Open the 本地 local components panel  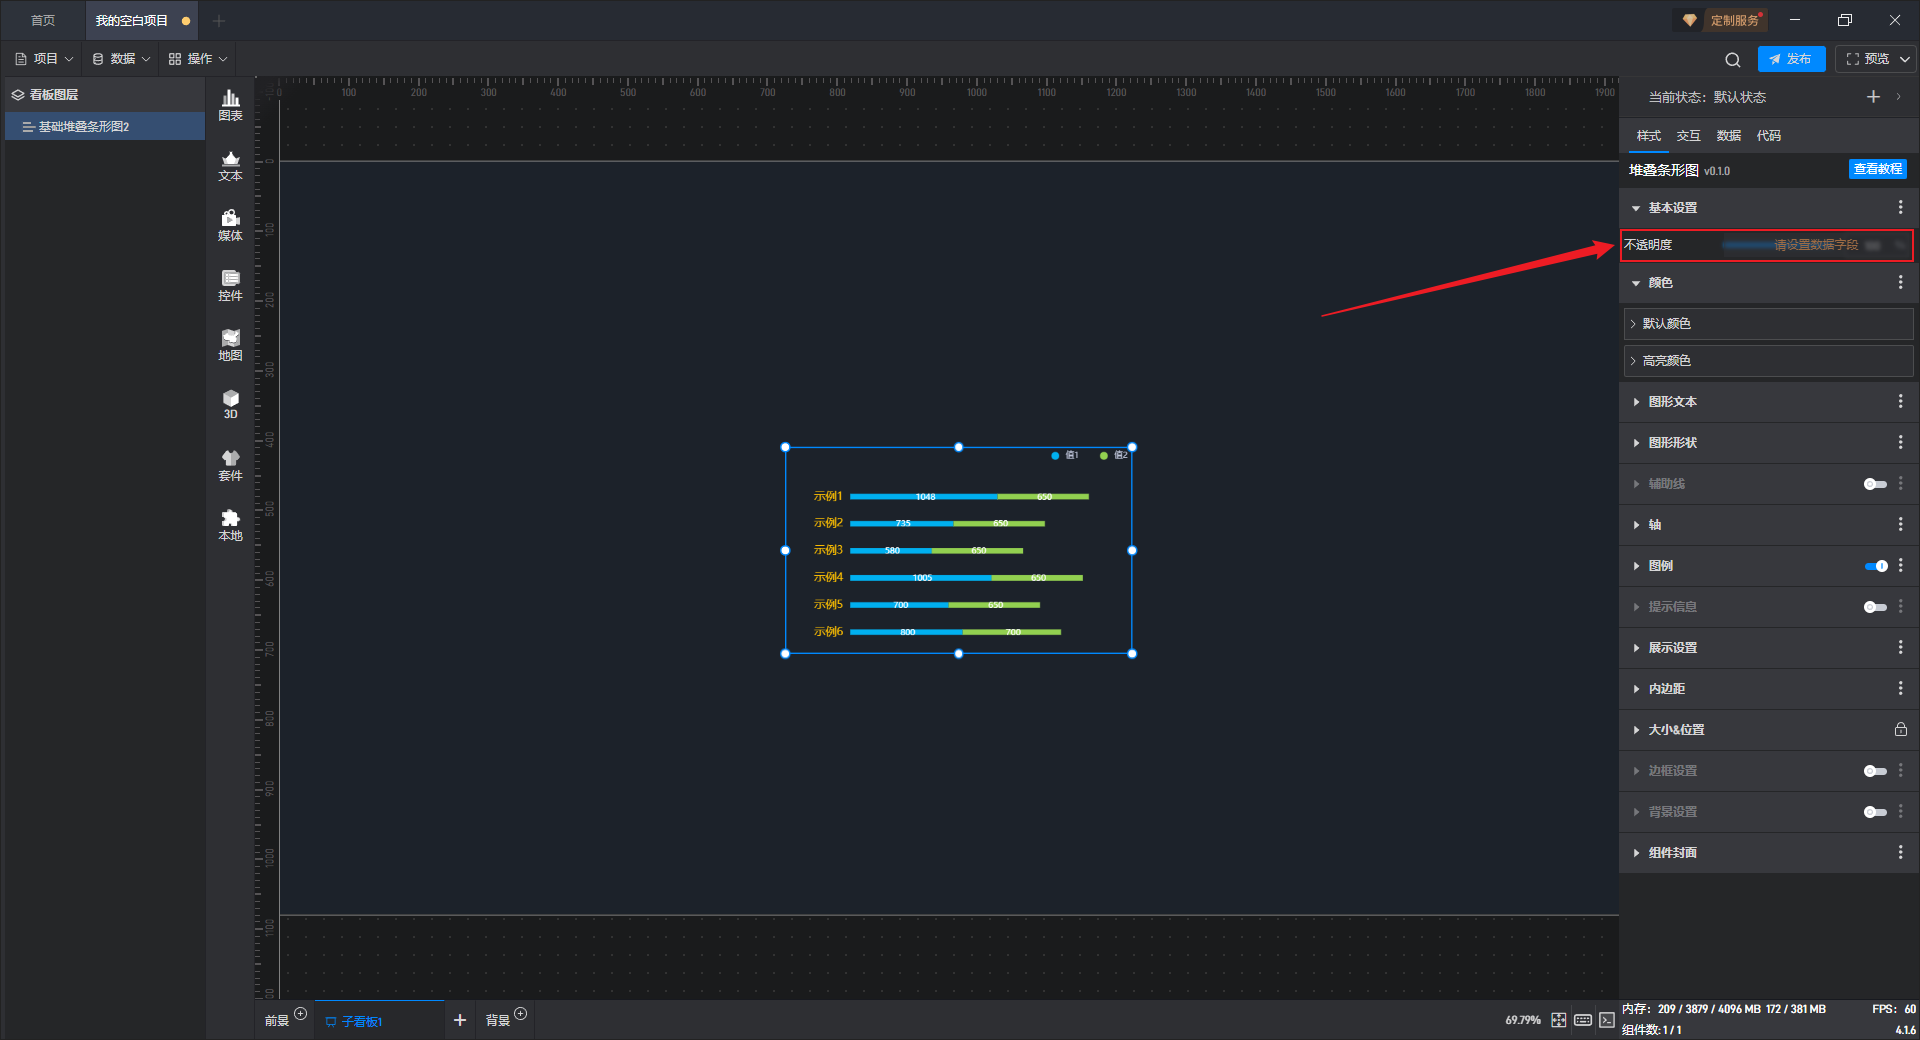tap(230, 525)
